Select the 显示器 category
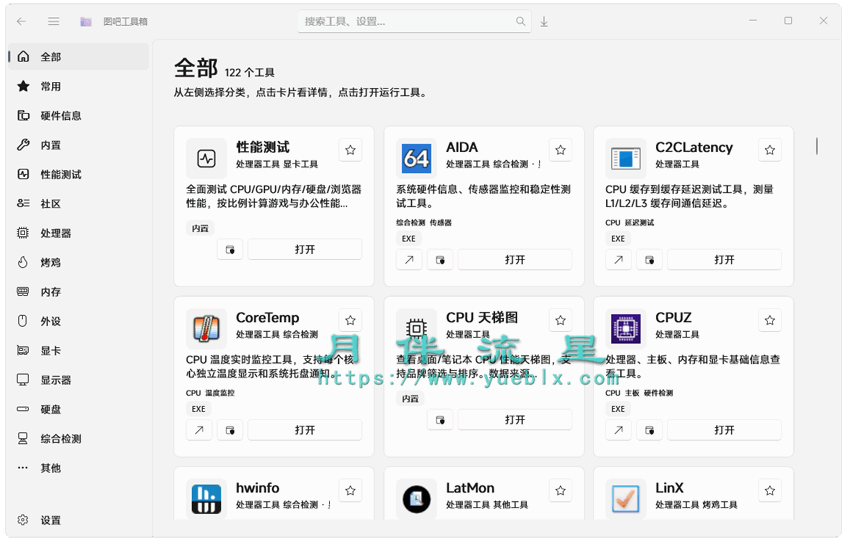 tap(79, 380)
